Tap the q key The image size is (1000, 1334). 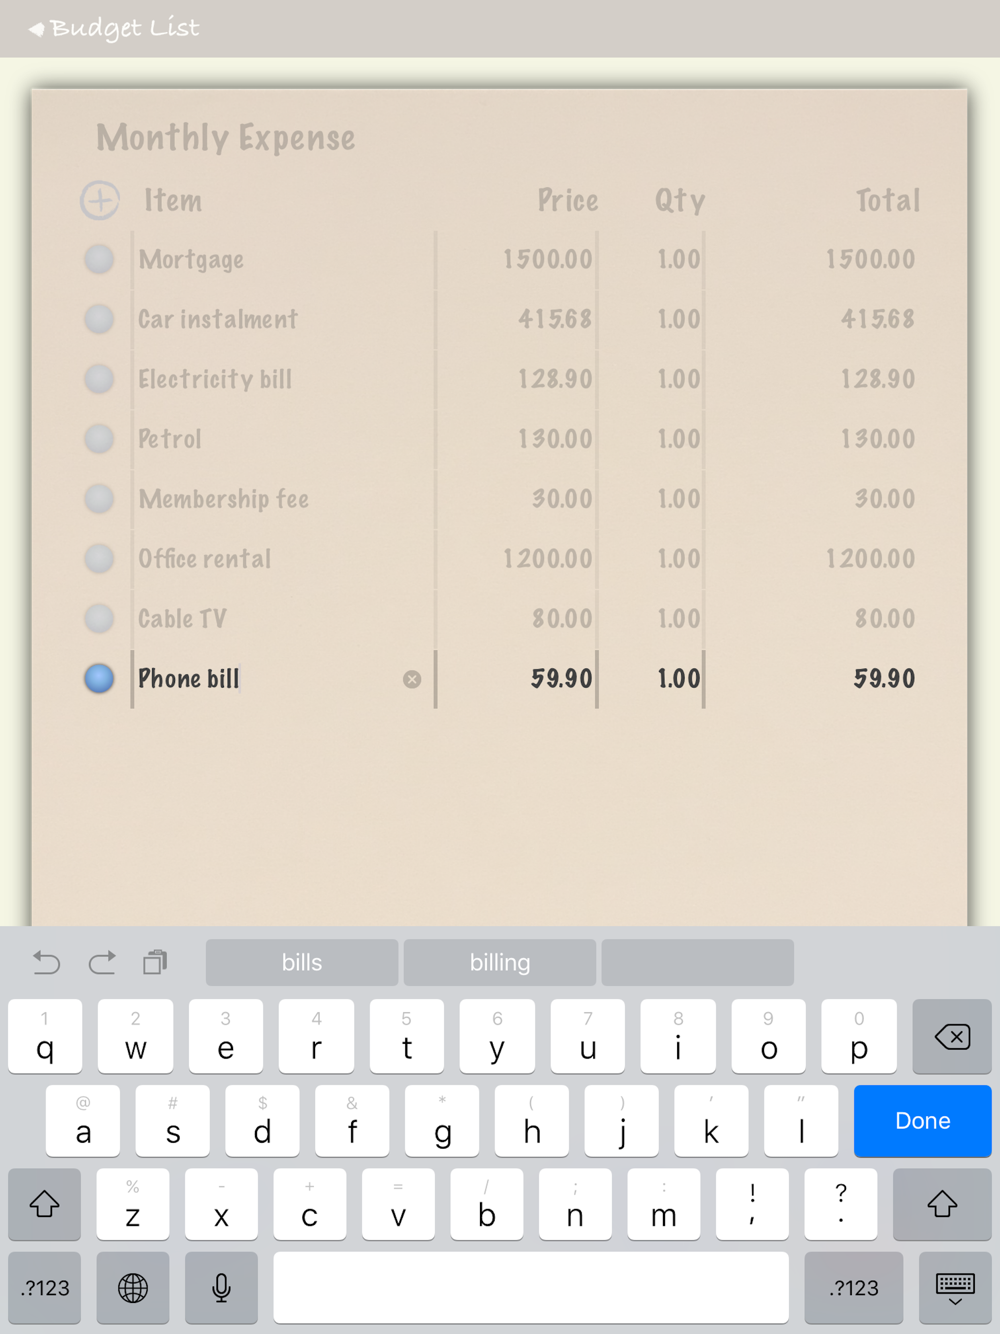tap(45, 1036)
